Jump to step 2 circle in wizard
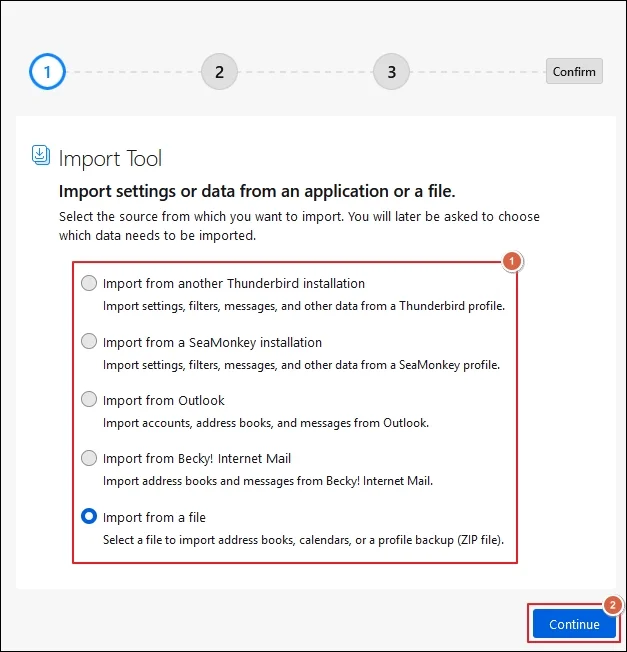This screenshot has height=652, width=627. [219, 72]
